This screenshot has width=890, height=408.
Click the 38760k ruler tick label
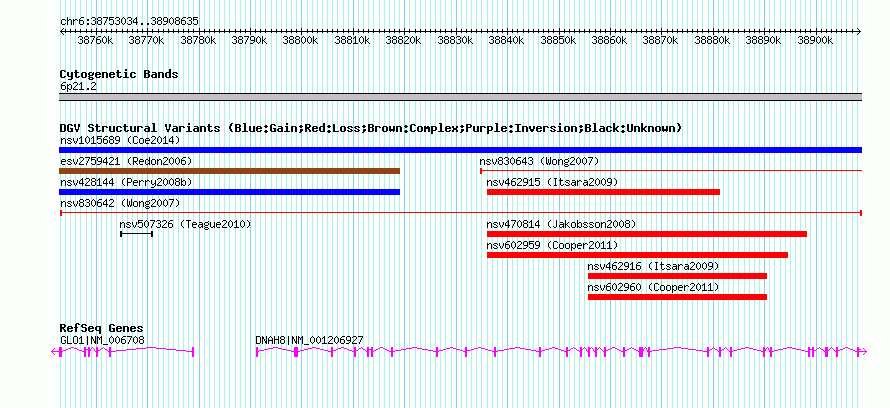pyautogui.click(x=95, y=41)
